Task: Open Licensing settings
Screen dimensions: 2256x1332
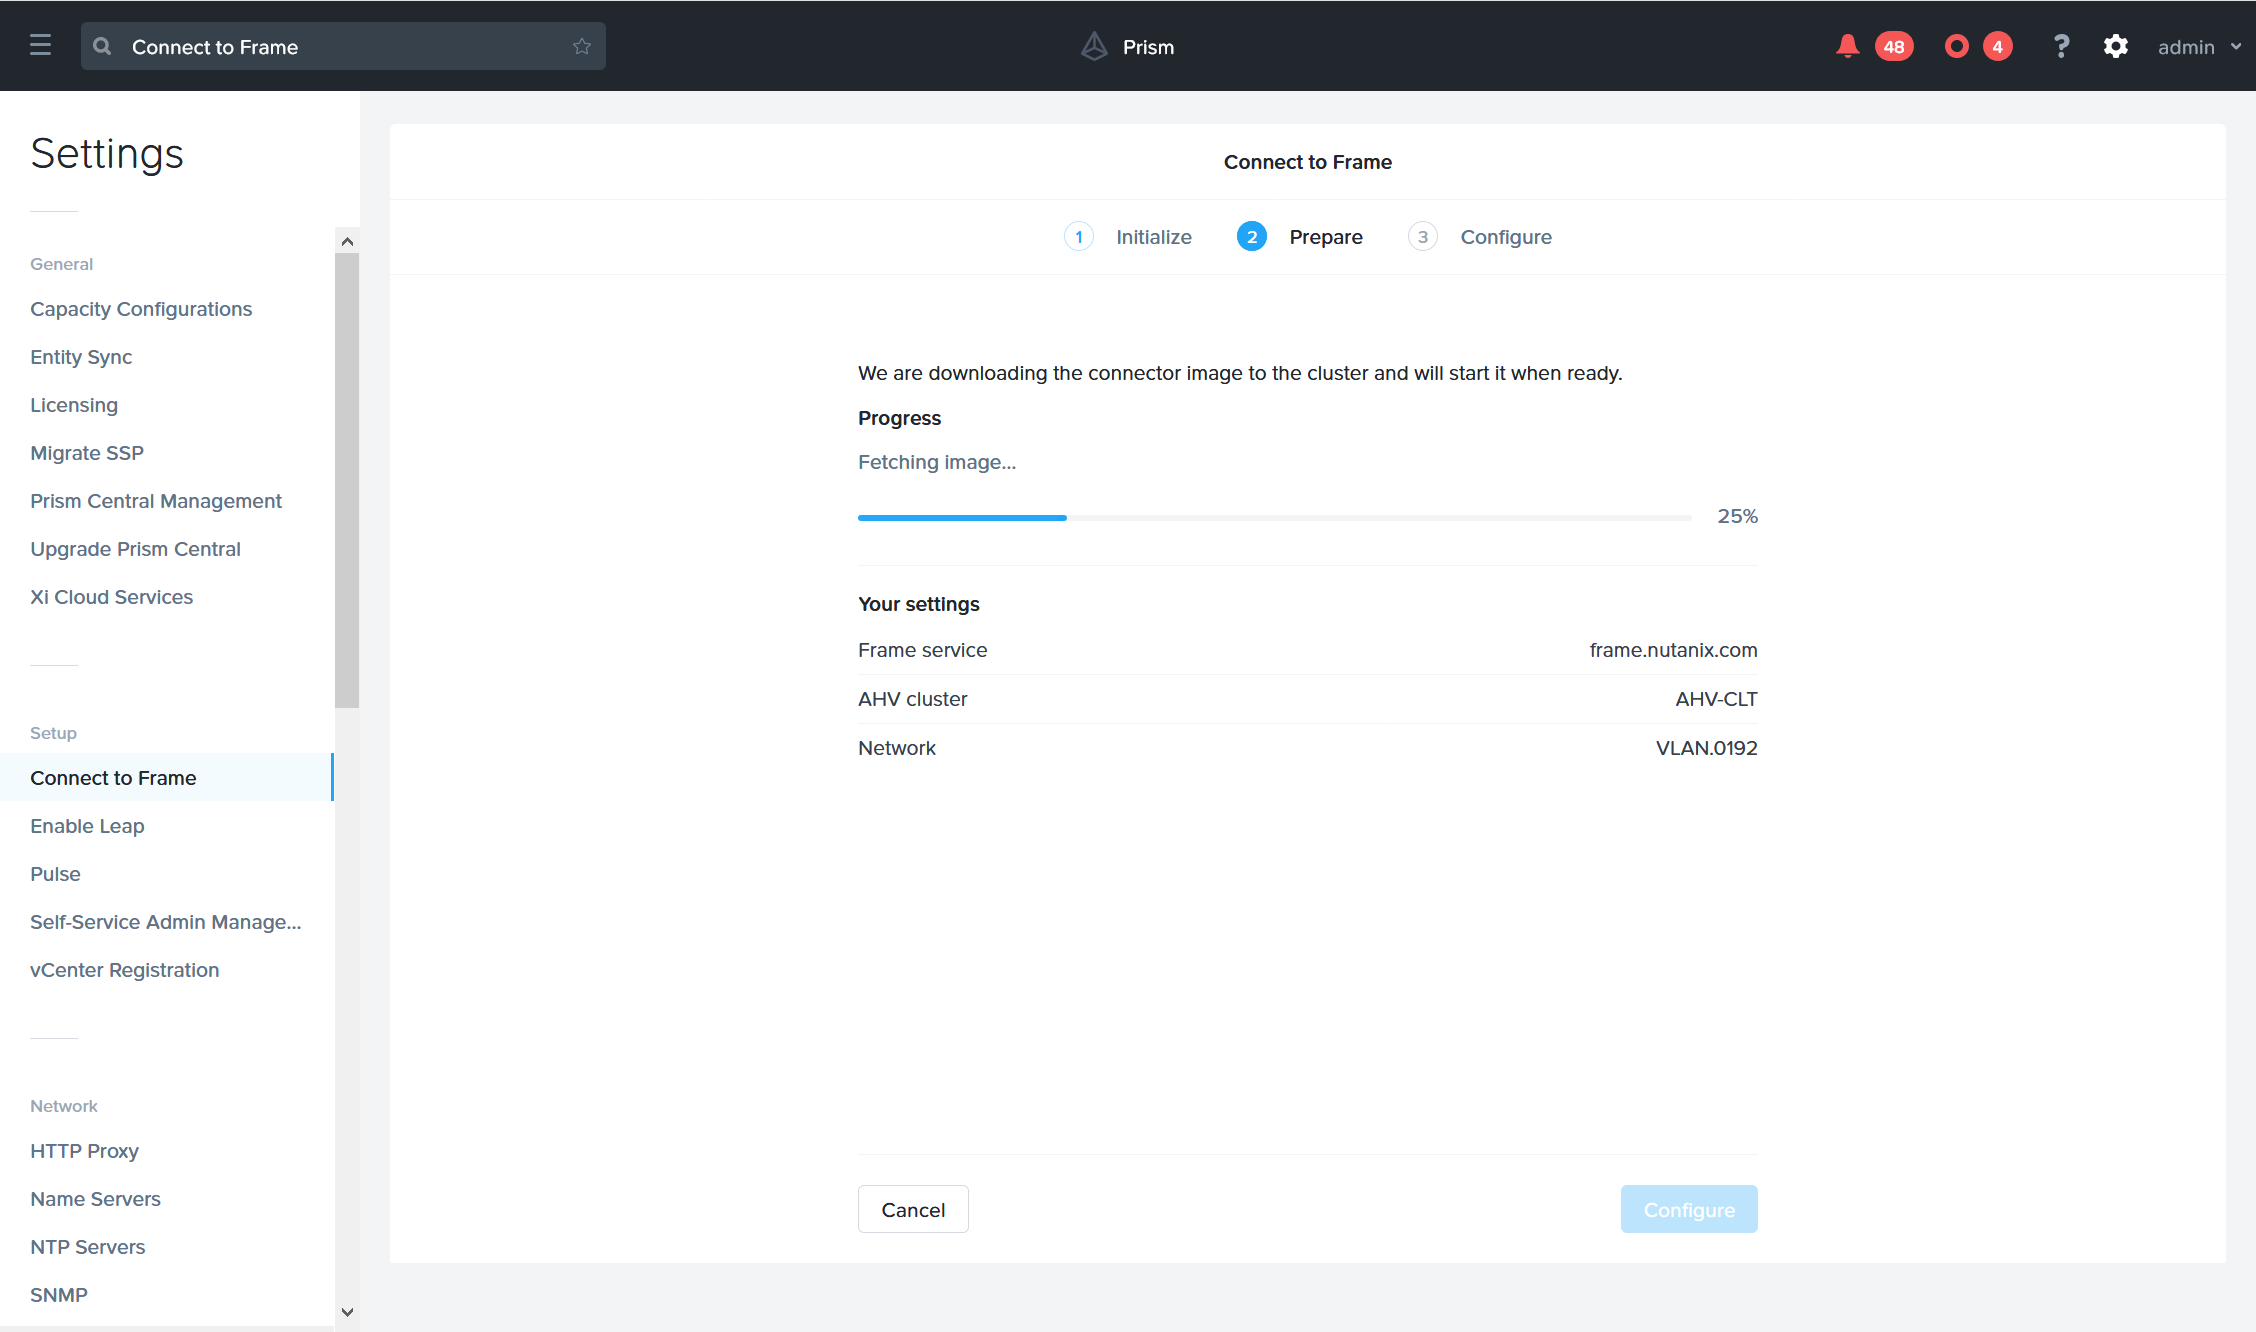Action: click(x=74, y=405)
